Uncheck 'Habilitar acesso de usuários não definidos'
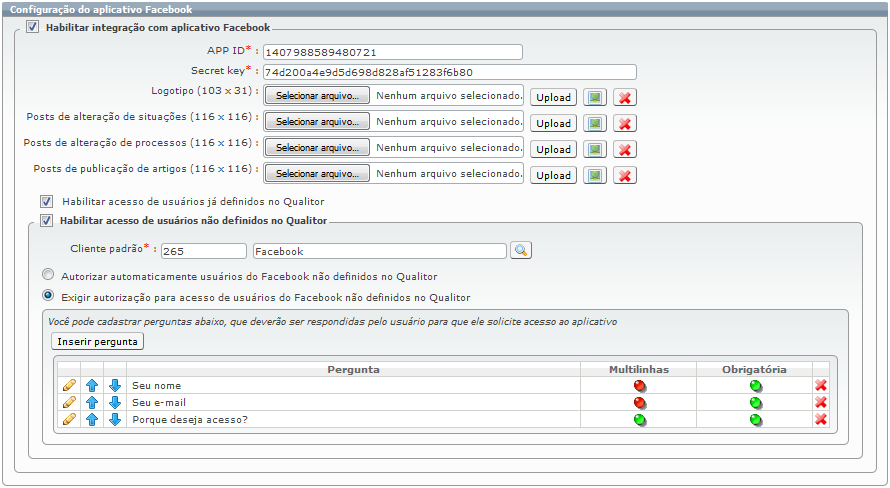The image size is (890, 488). click(46, 220)
